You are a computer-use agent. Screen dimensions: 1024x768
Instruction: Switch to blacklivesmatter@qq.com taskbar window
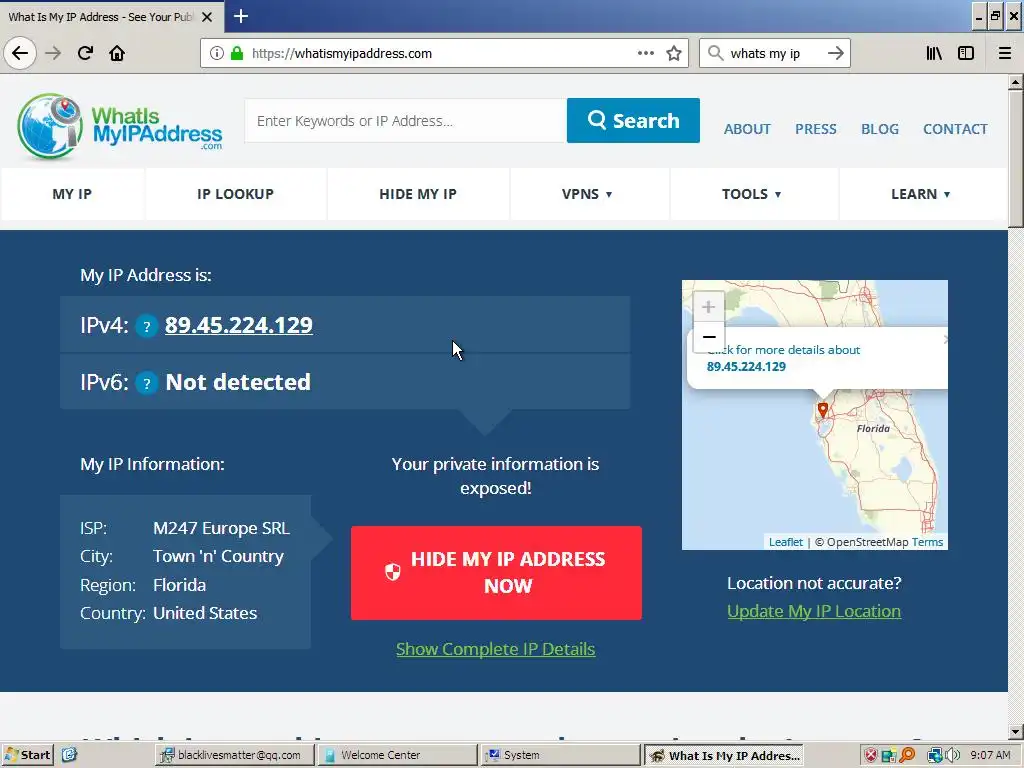(x=234, y=755)
